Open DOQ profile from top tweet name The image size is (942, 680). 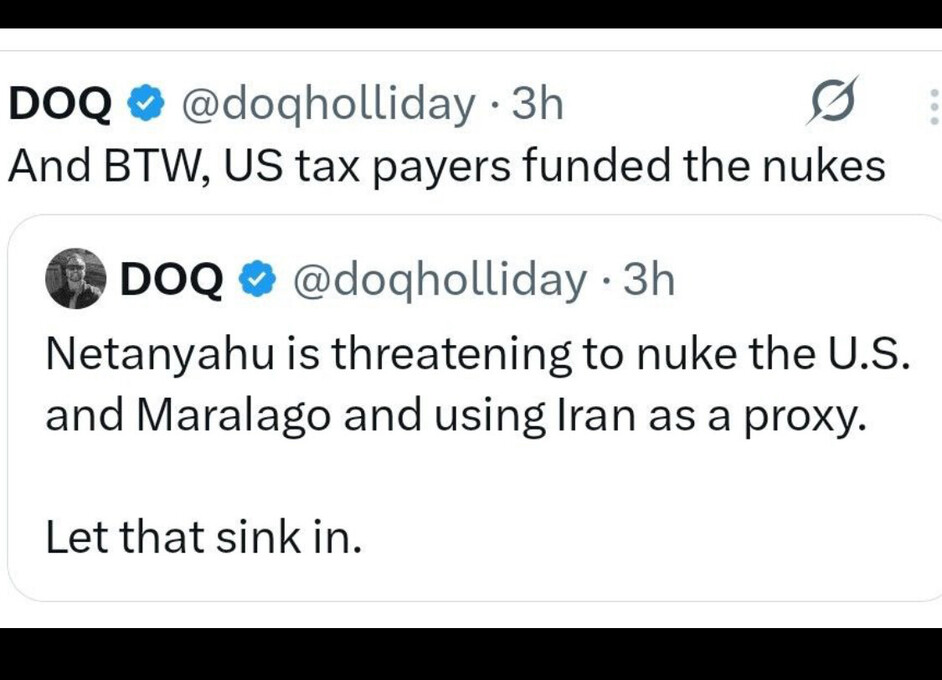point(59,104)
